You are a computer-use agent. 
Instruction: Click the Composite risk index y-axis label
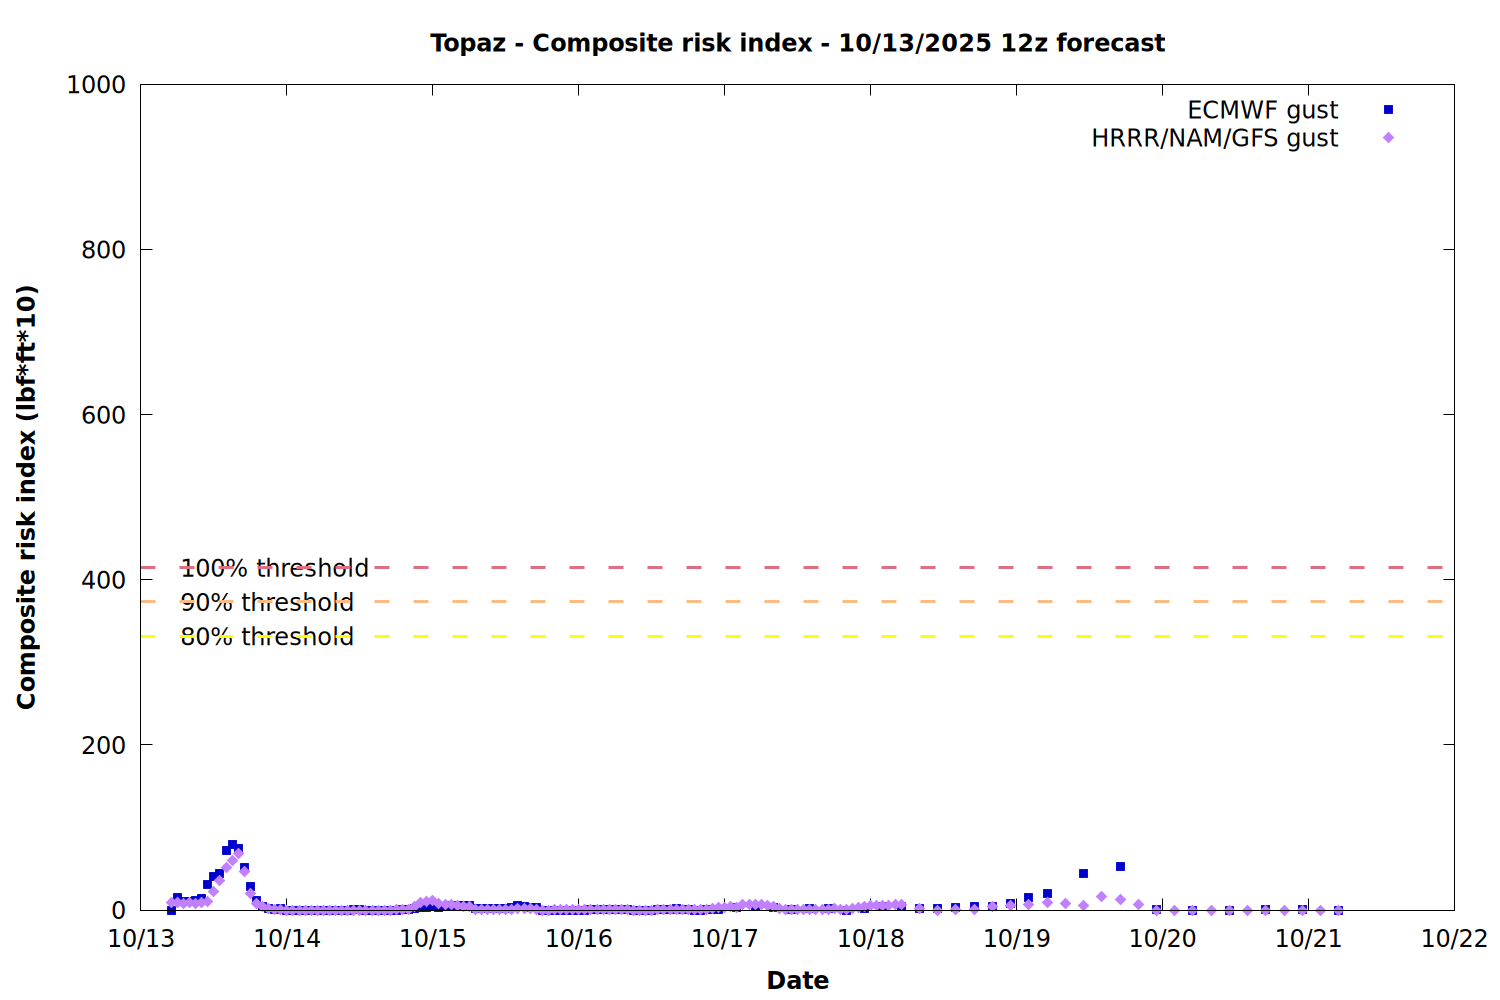[27, 497]
